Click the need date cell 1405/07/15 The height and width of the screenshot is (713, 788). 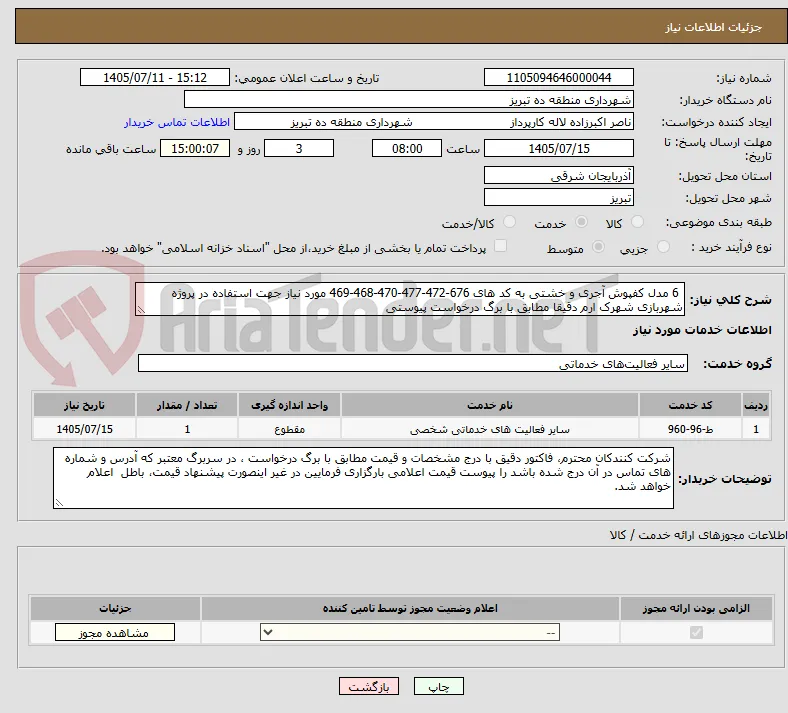pyautogui.click(x=84, y=429)
